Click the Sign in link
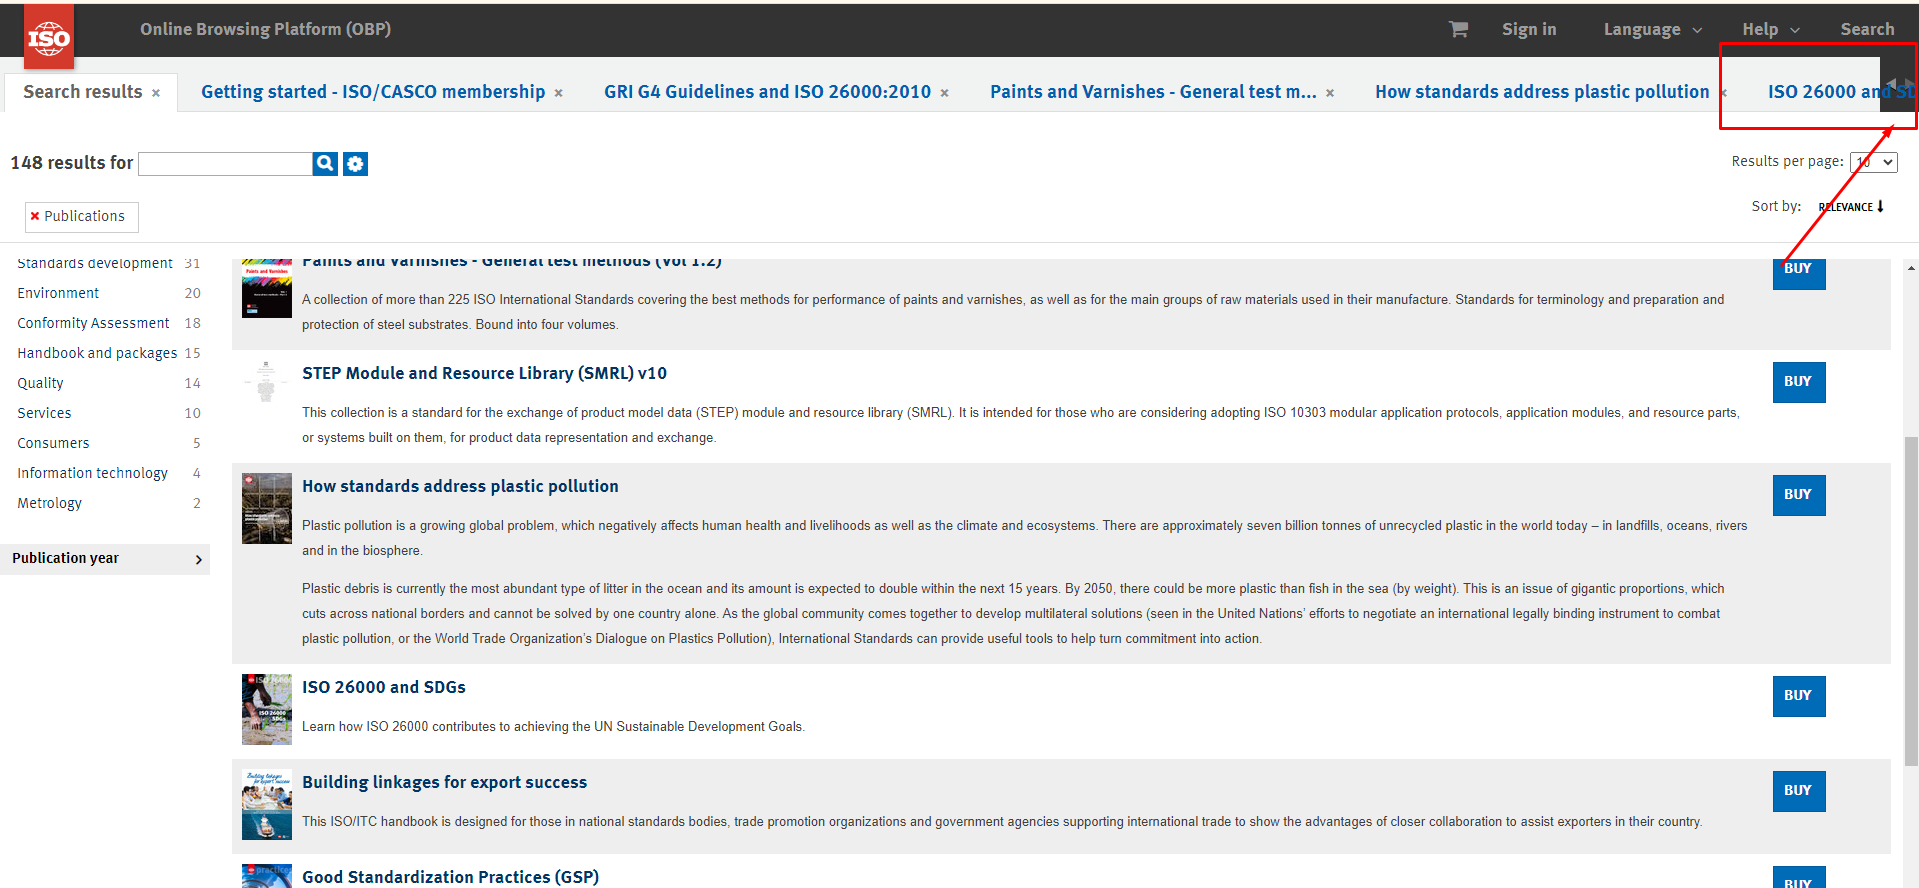This screenshot has width=1919, height=888. tap(1529, 29)
